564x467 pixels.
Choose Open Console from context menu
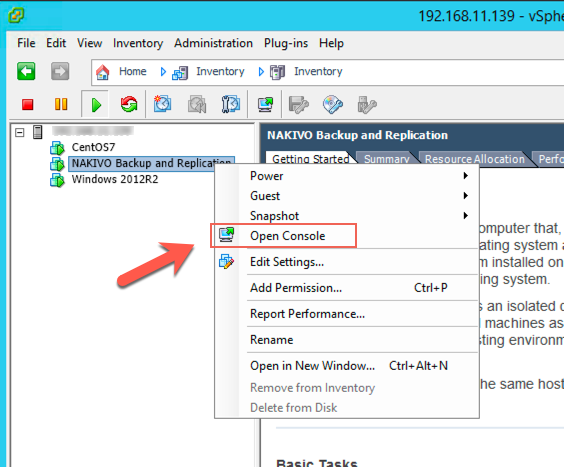pyautogui.click(x=347, y=236)
